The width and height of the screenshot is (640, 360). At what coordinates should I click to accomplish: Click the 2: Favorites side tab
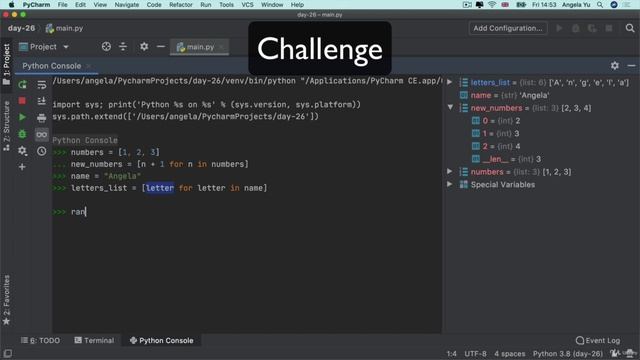click(x=6, y=300)
